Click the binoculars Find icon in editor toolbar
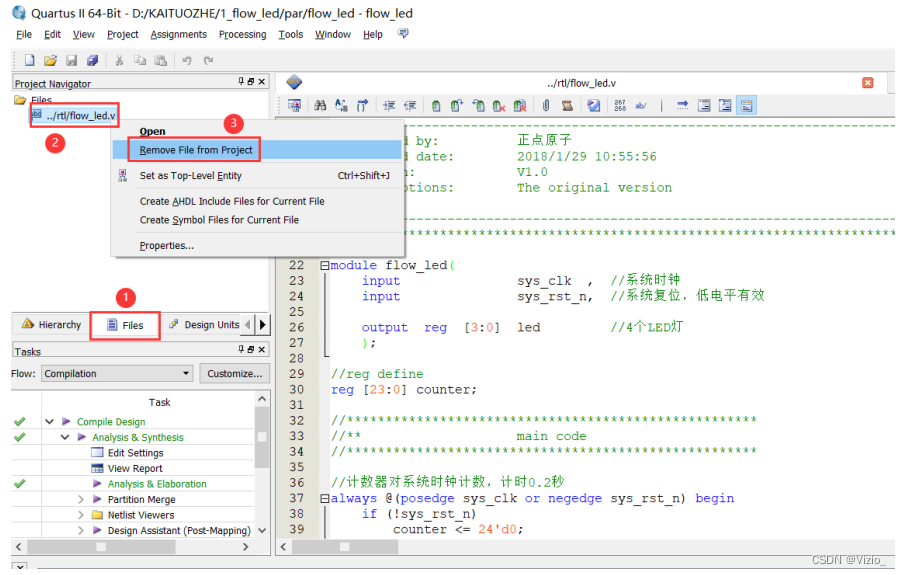 point(320,105)
